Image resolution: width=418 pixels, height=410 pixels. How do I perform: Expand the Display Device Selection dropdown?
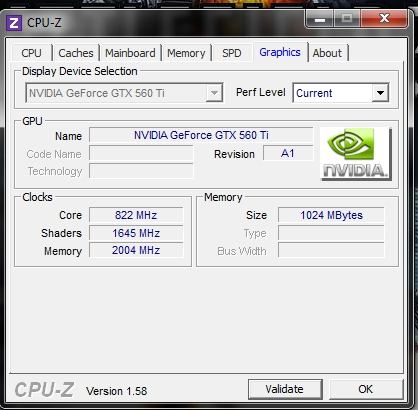(x=214, y=93)
